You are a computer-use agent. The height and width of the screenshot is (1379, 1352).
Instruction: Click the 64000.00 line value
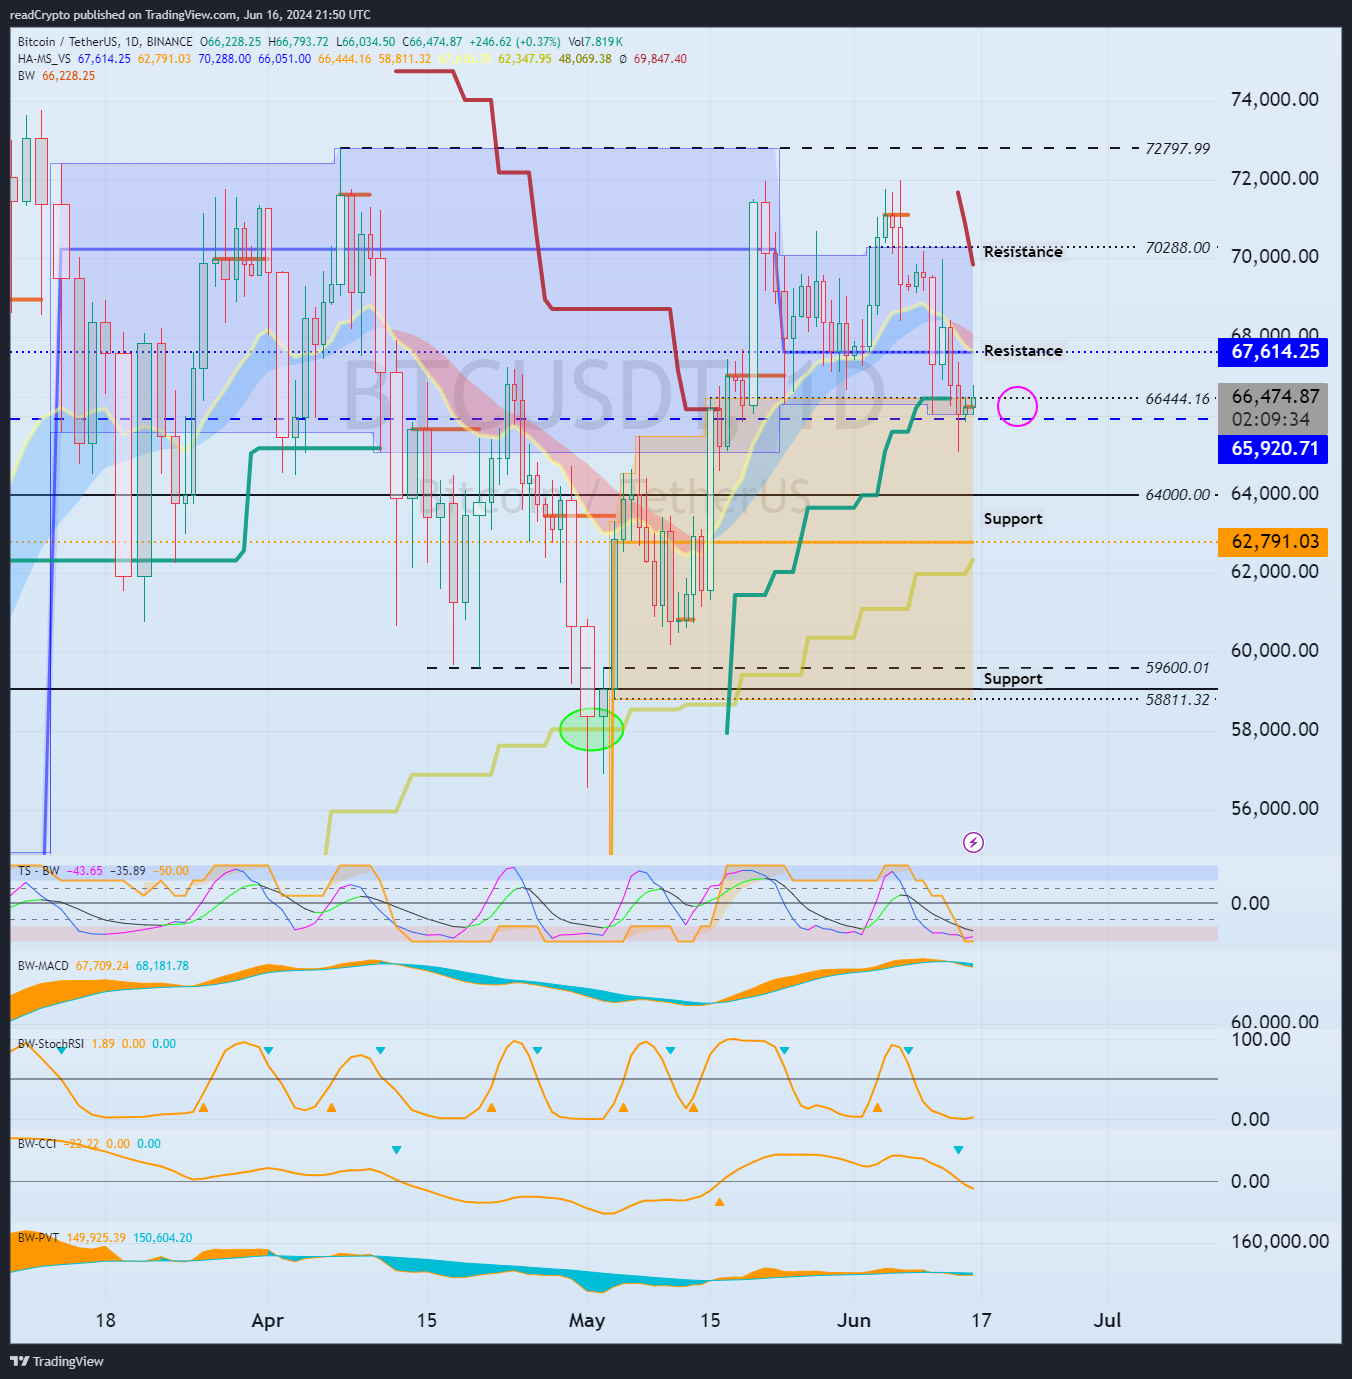(x=1177, y=495)
